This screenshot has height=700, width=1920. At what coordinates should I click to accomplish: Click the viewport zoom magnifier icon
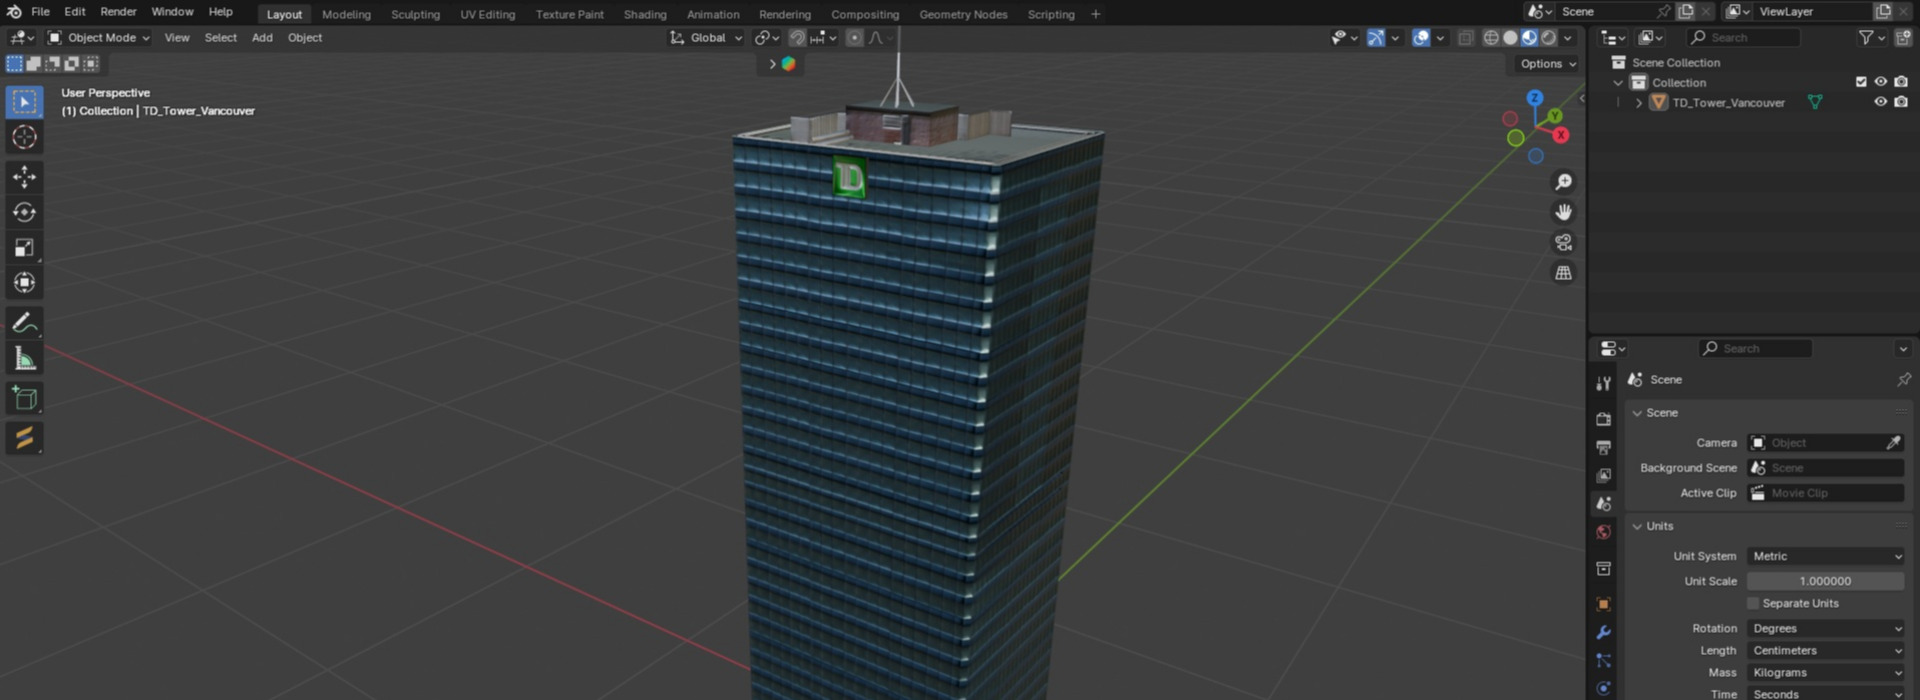(x=1563, y=182)
